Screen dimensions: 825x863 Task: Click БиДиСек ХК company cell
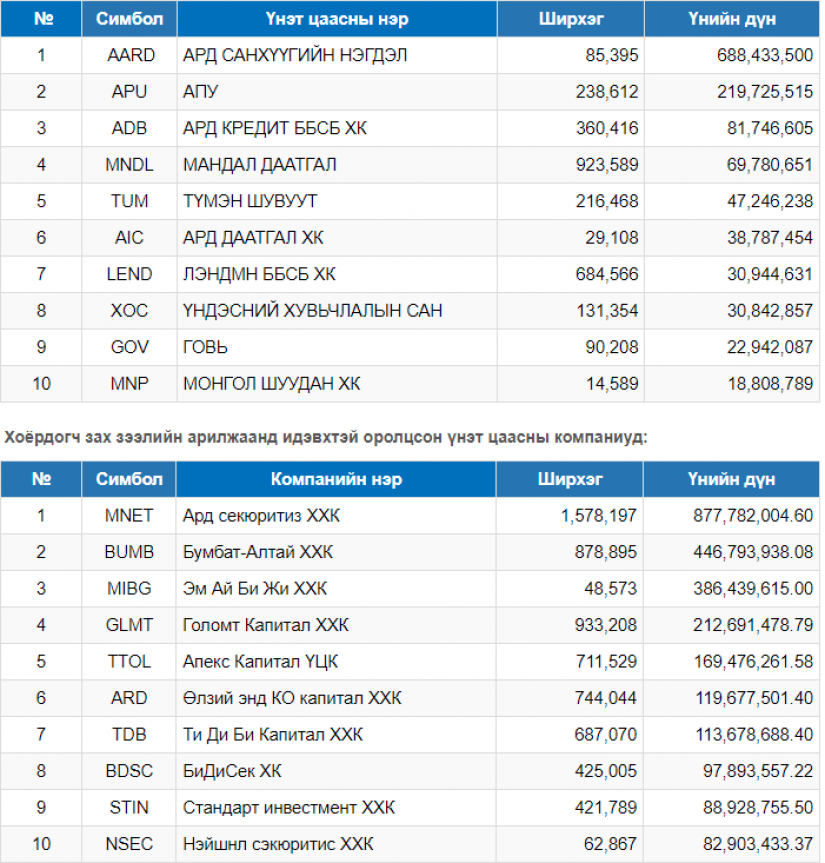click(x=336, y=771)
